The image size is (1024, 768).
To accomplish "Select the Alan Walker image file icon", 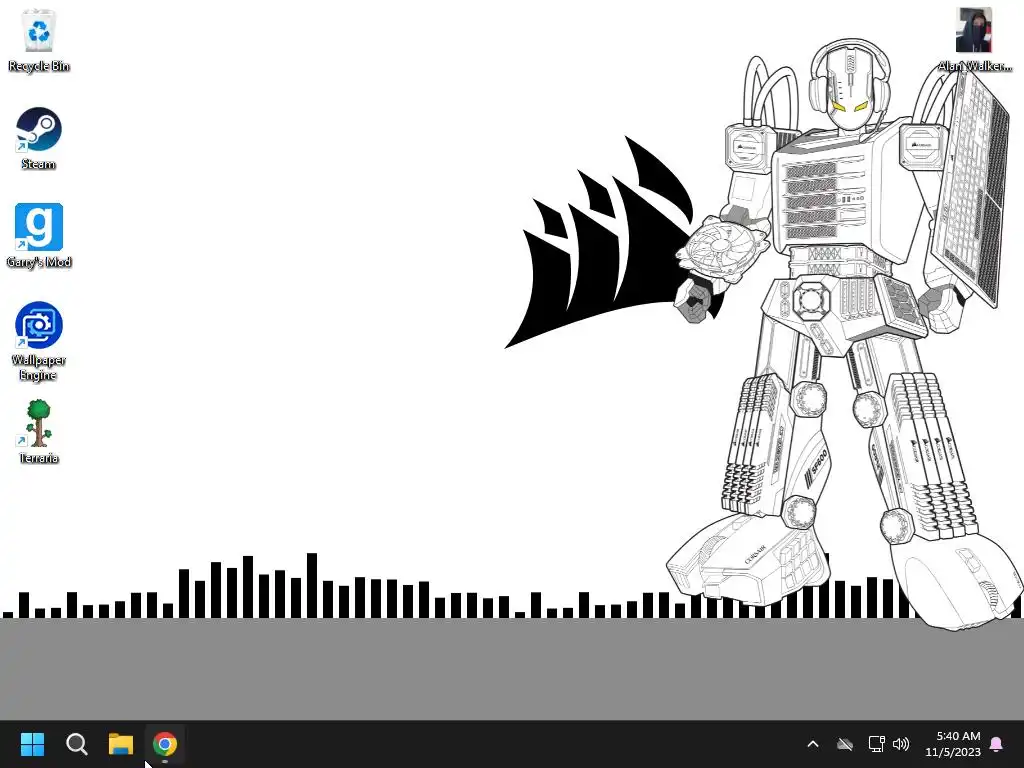I will click(974, 40).
